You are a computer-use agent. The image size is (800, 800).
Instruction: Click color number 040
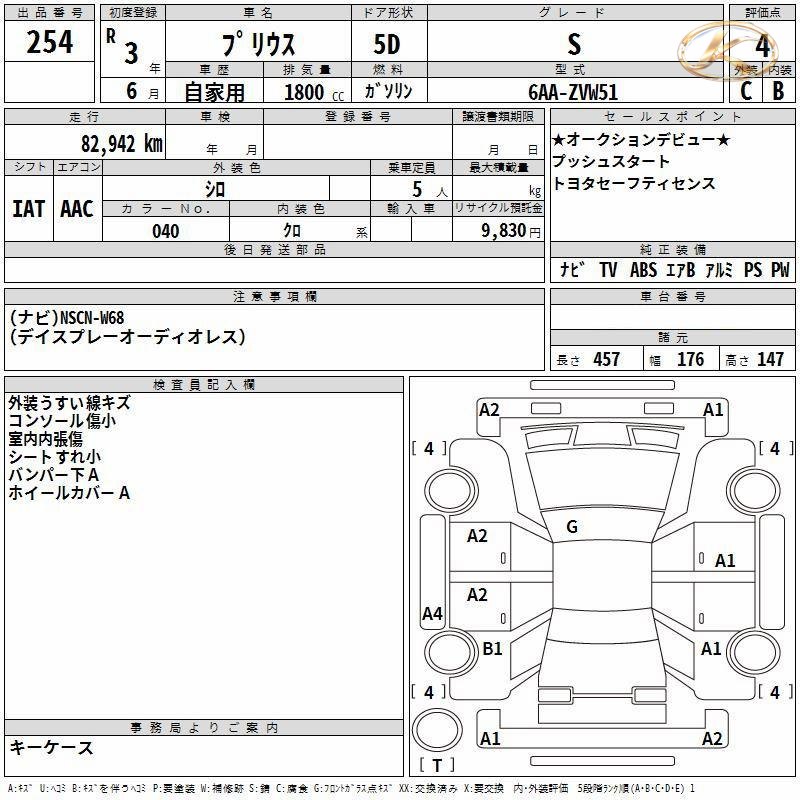tap(166, 231)
